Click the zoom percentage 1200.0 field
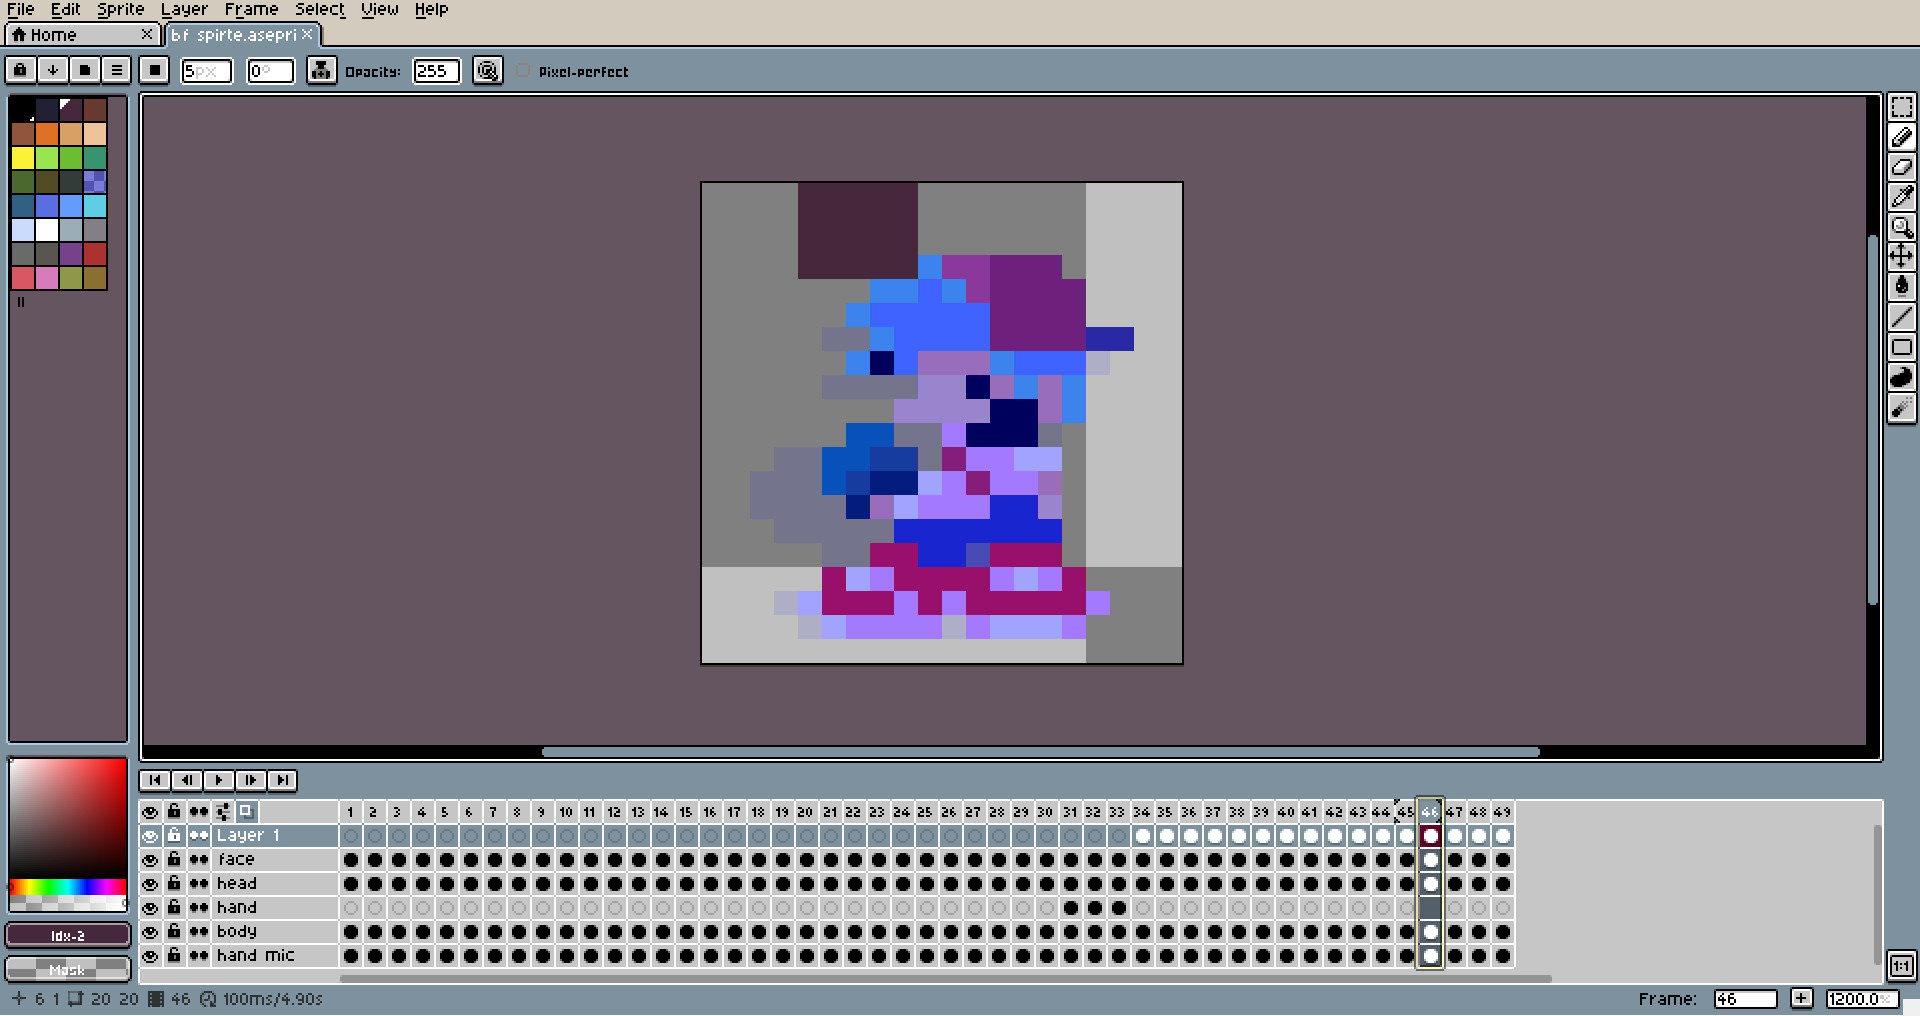Image resolution: width=1920 pixels, height=1016 pixels. 1862,998
